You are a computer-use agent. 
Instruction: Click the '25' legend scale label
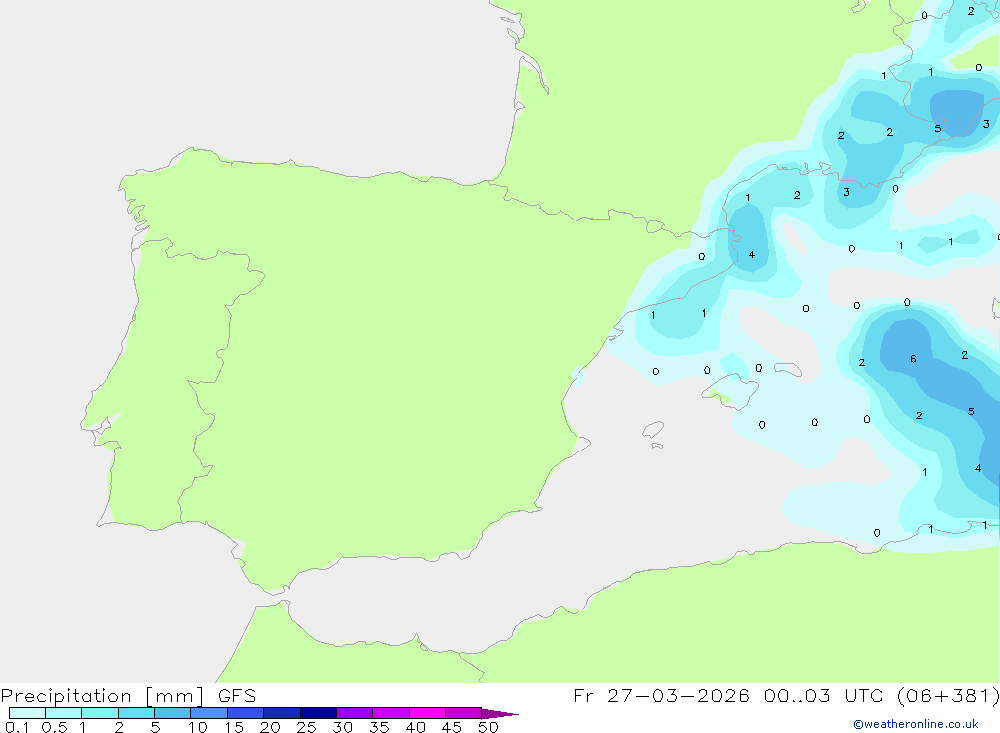pos(307,727)
